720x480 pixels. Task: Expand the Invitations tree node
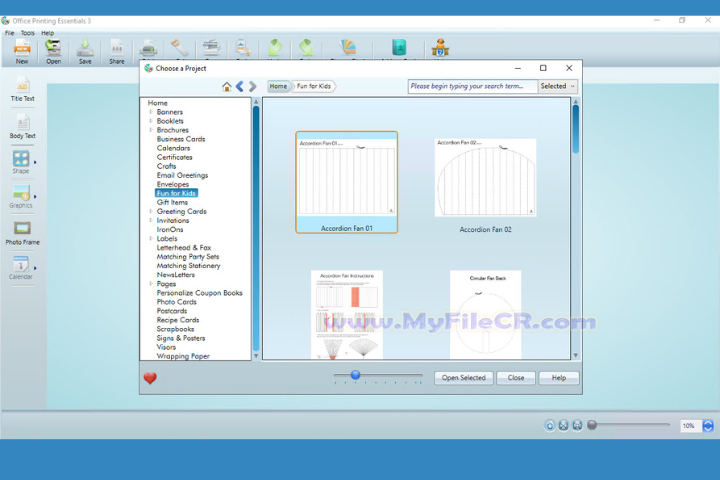151,220
